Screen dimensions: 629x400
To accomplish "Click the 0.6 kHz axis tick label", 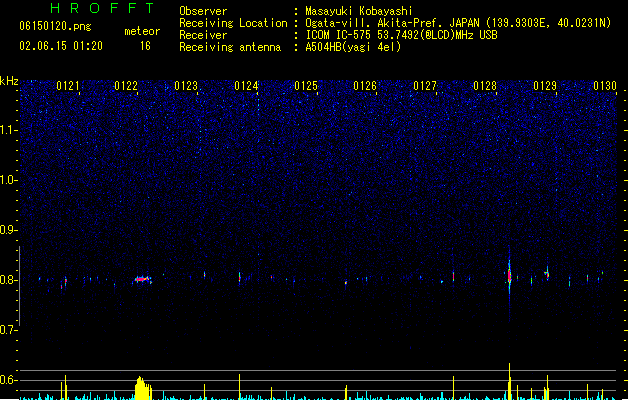I will pyautogui.click(x=8, y=380).
